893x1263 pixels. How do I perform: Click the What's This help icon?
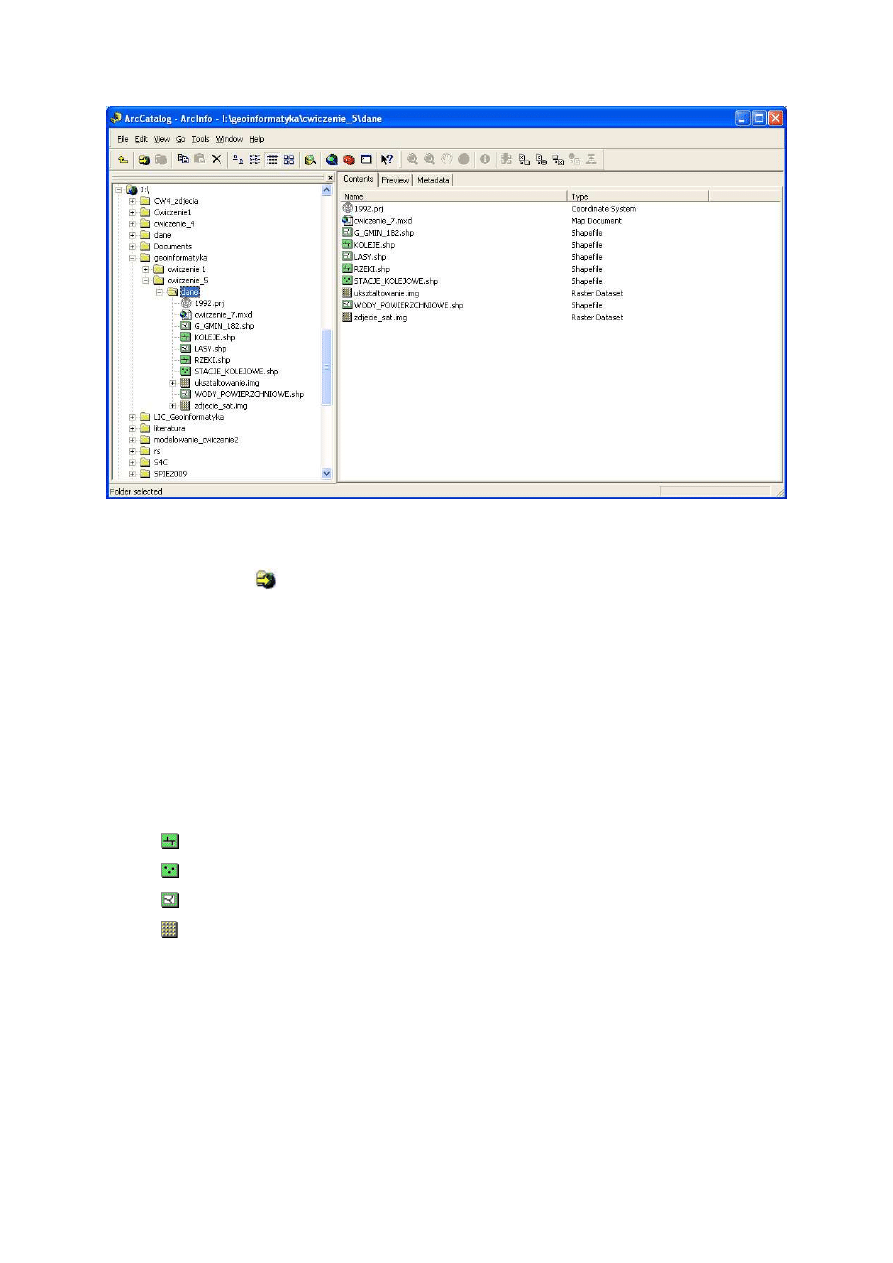(386, 159)
